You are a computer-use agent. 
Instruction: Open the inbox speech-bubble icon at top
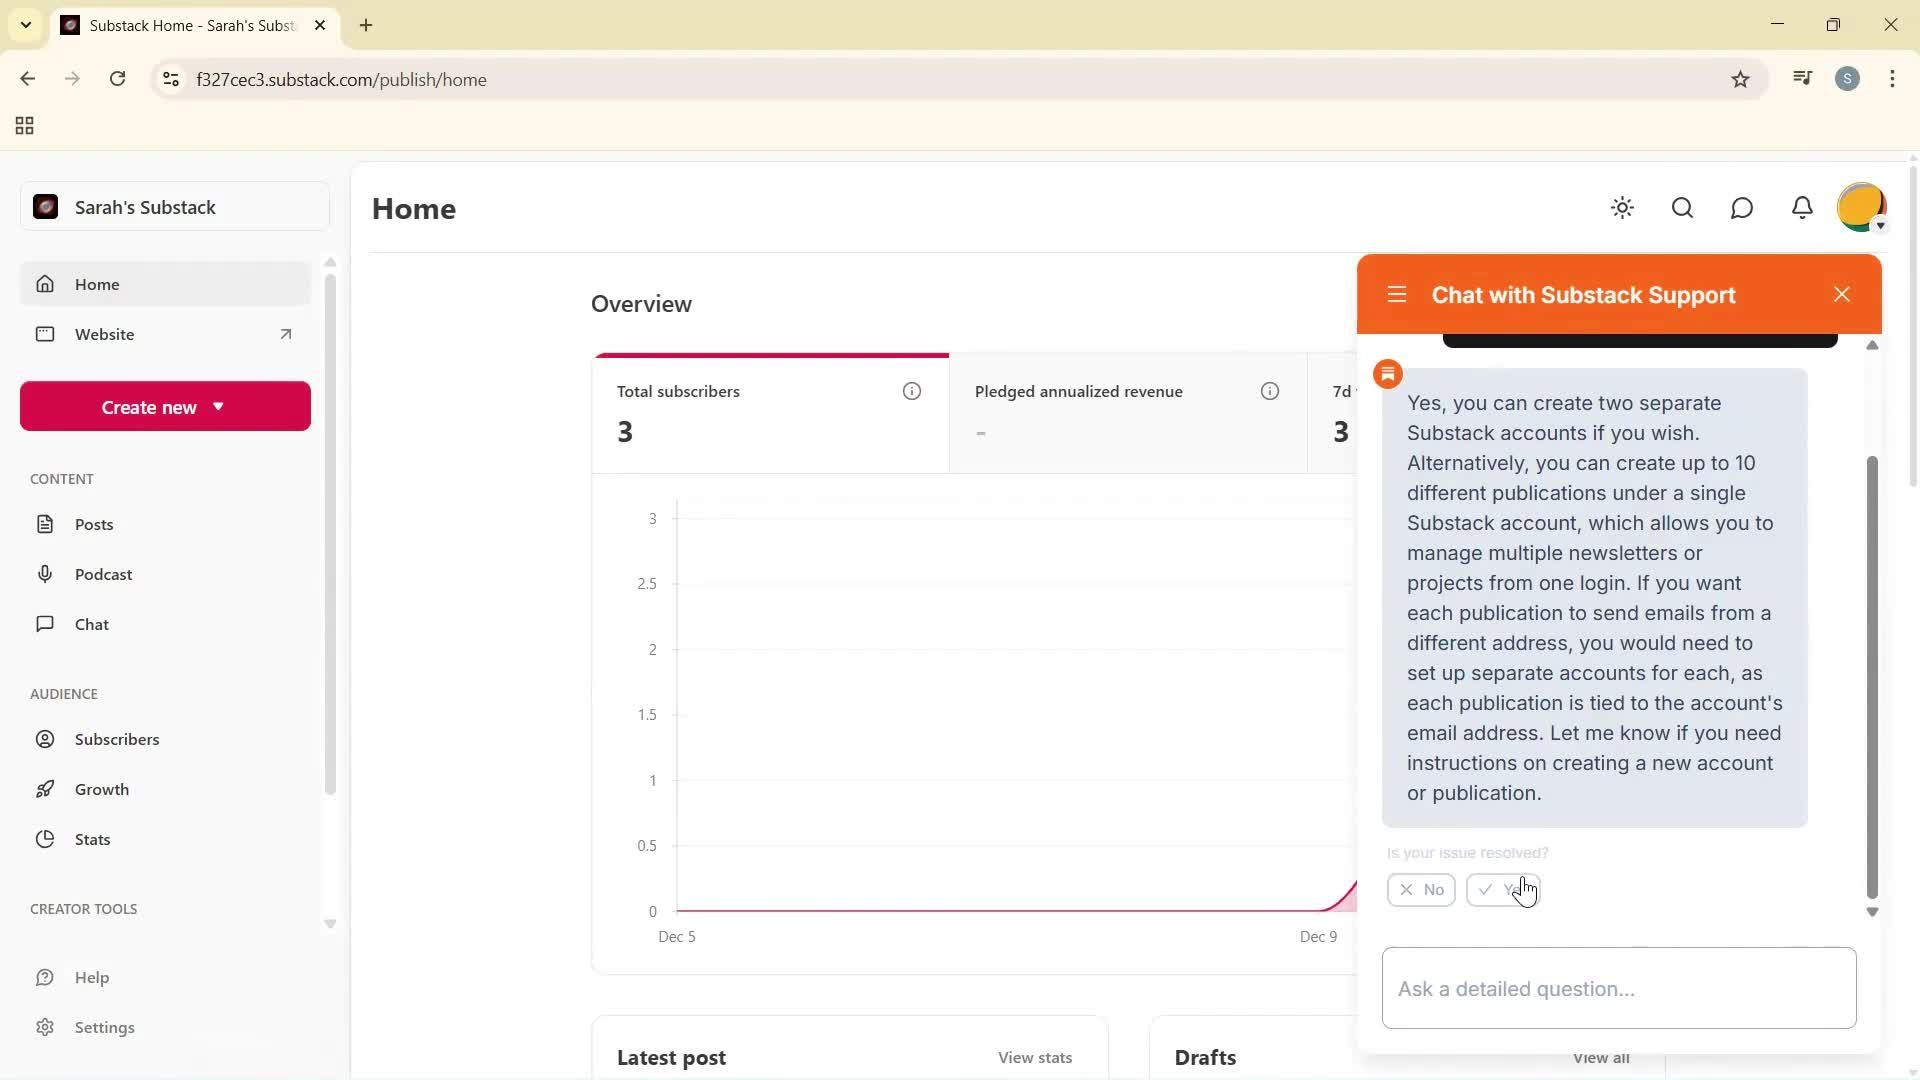tap(1742, 208)
